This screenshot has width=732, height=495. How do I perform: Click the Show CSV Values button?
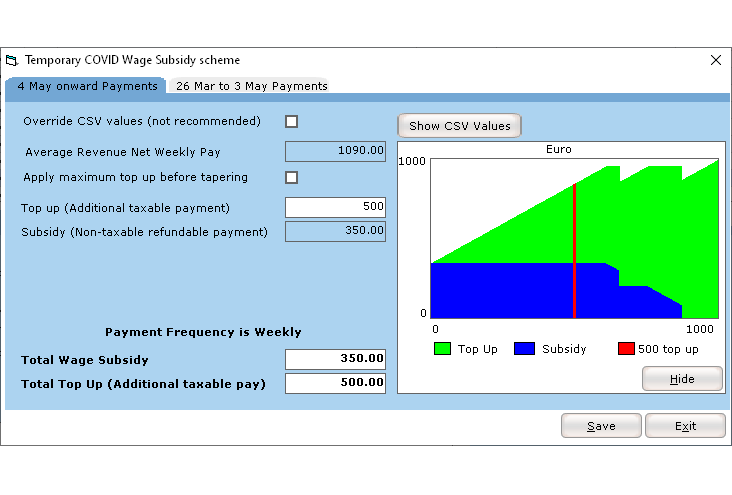pos(459,126)
